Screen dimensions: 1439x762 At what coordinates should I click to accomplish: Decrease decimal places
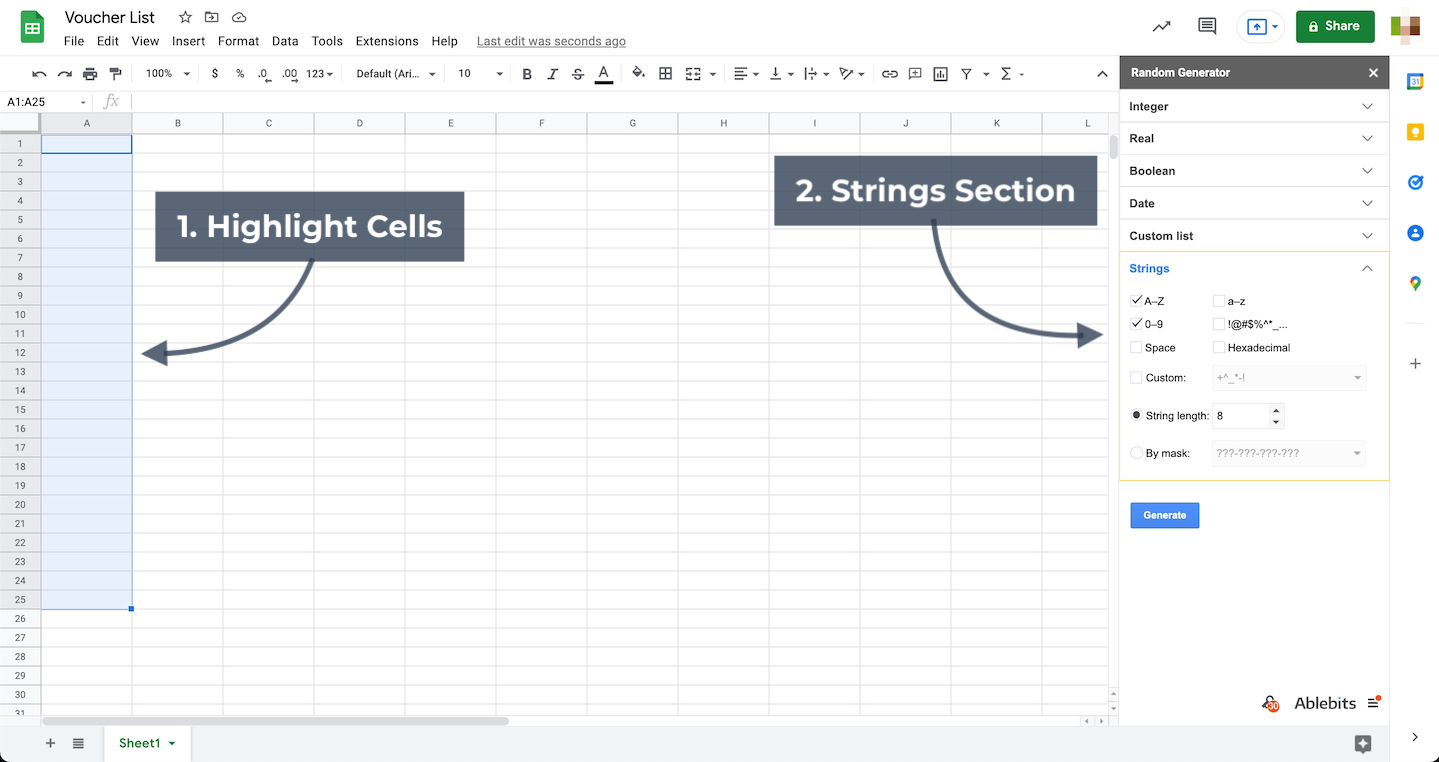263,74
